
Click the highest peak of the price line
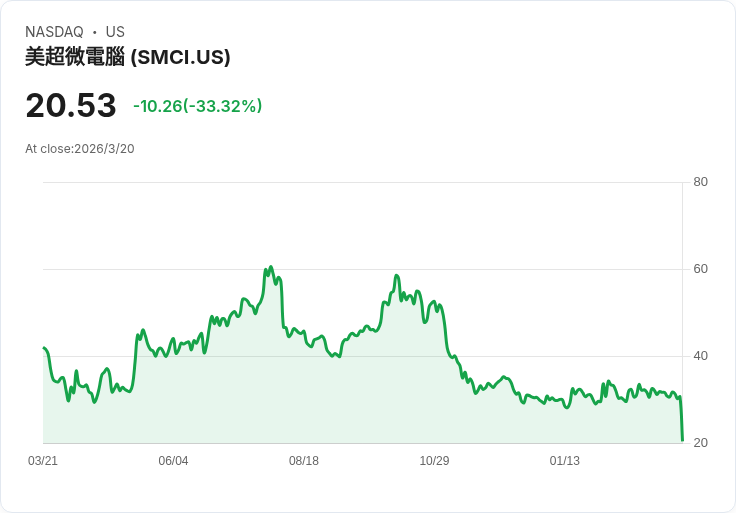tap(270, 267)
